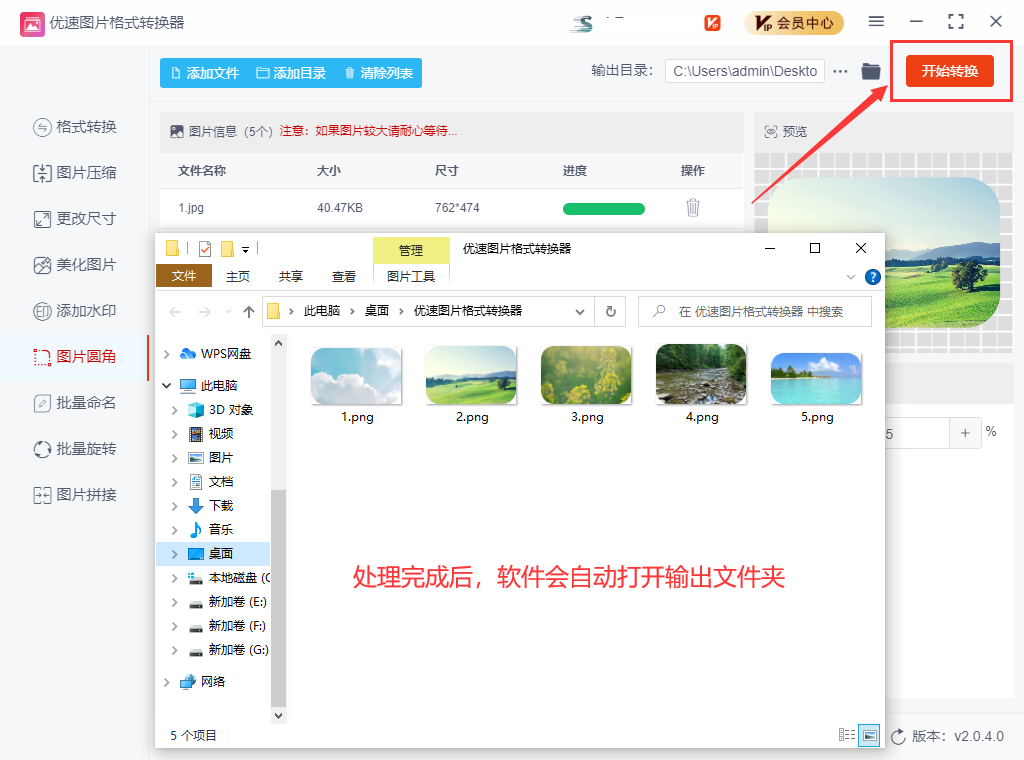Screen dimensions: 1024x760
Task: Open 文件 tab in Explorer ribbon
Action: (x=184, y=276)
